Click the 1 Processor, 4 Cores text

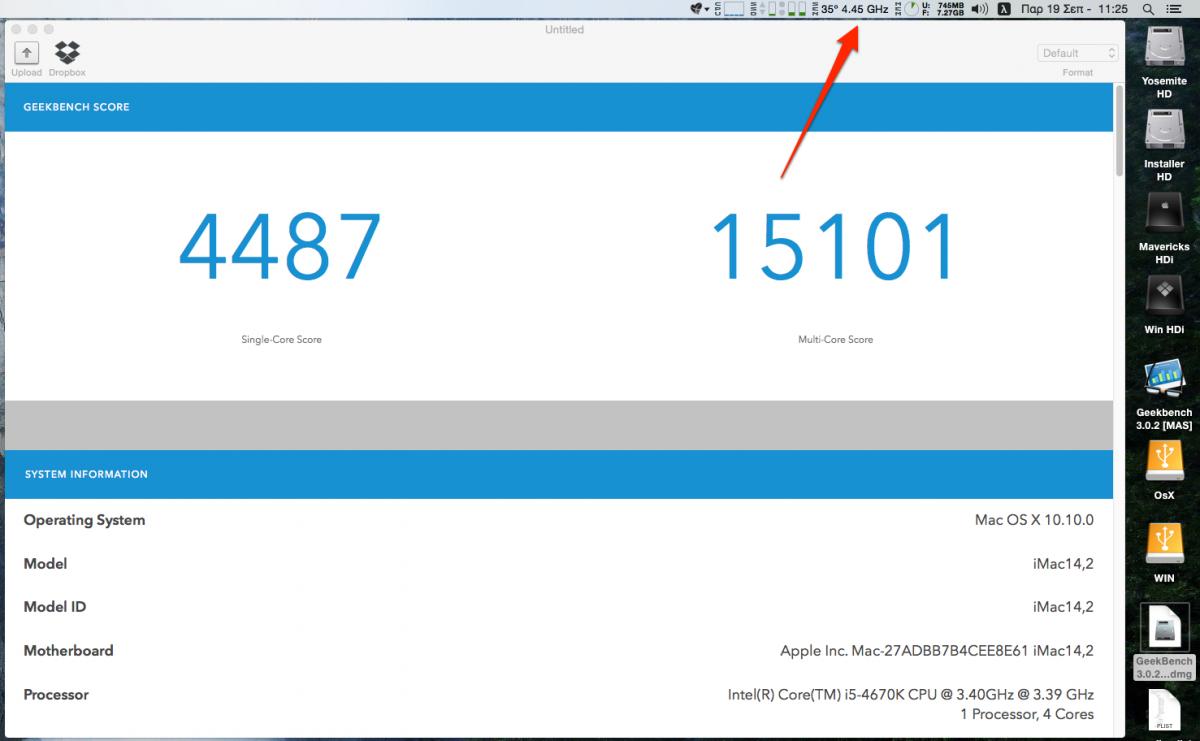coord(1027,714)
